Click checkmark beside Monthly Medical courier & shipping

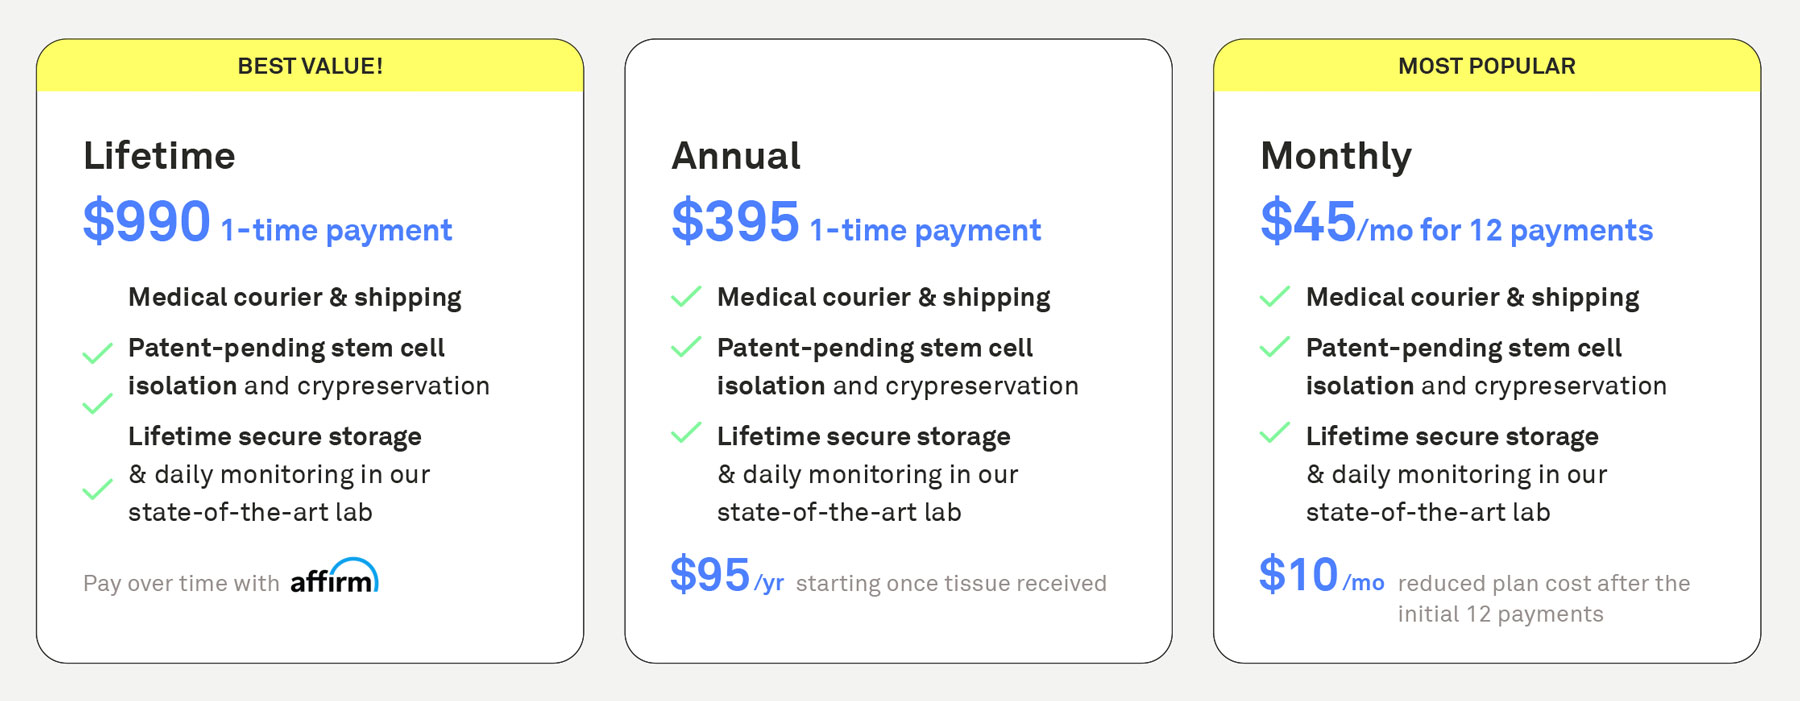pyautogui.click(x=1275, y=297)
